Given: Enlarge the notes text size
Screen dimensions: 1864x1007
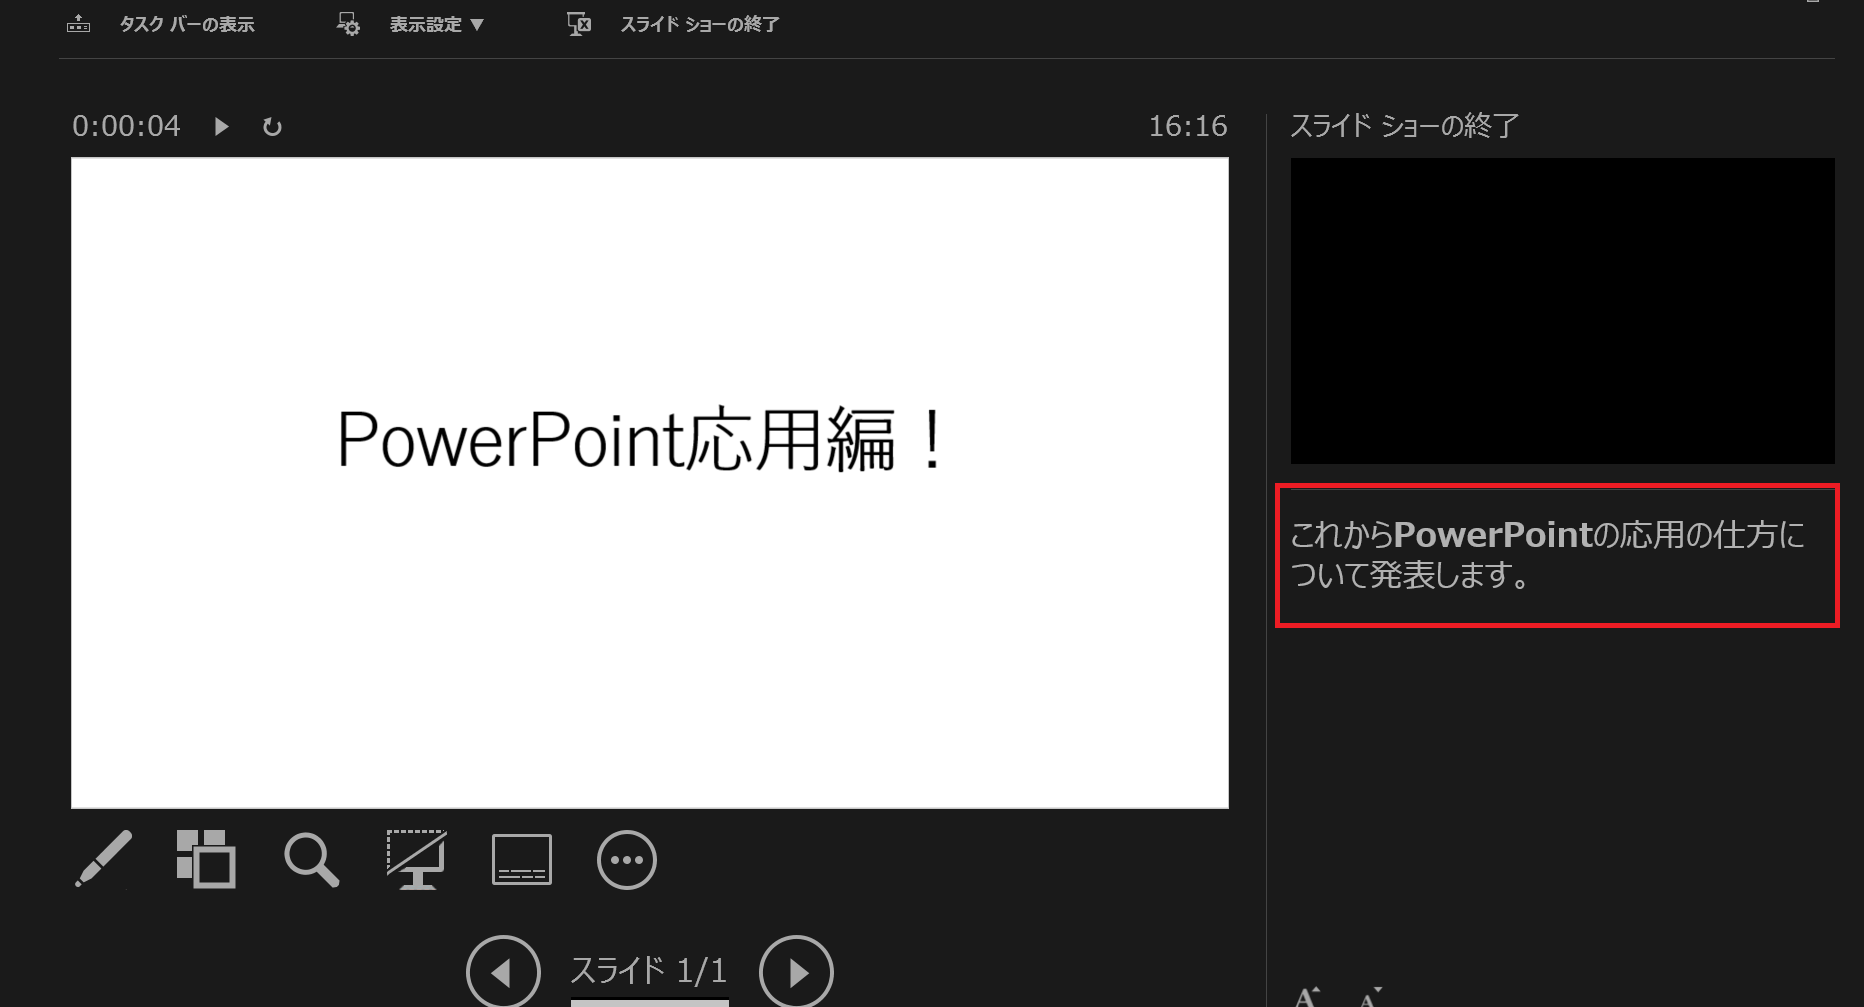Looking at the screenshot, I should [x=1306, y=996].
